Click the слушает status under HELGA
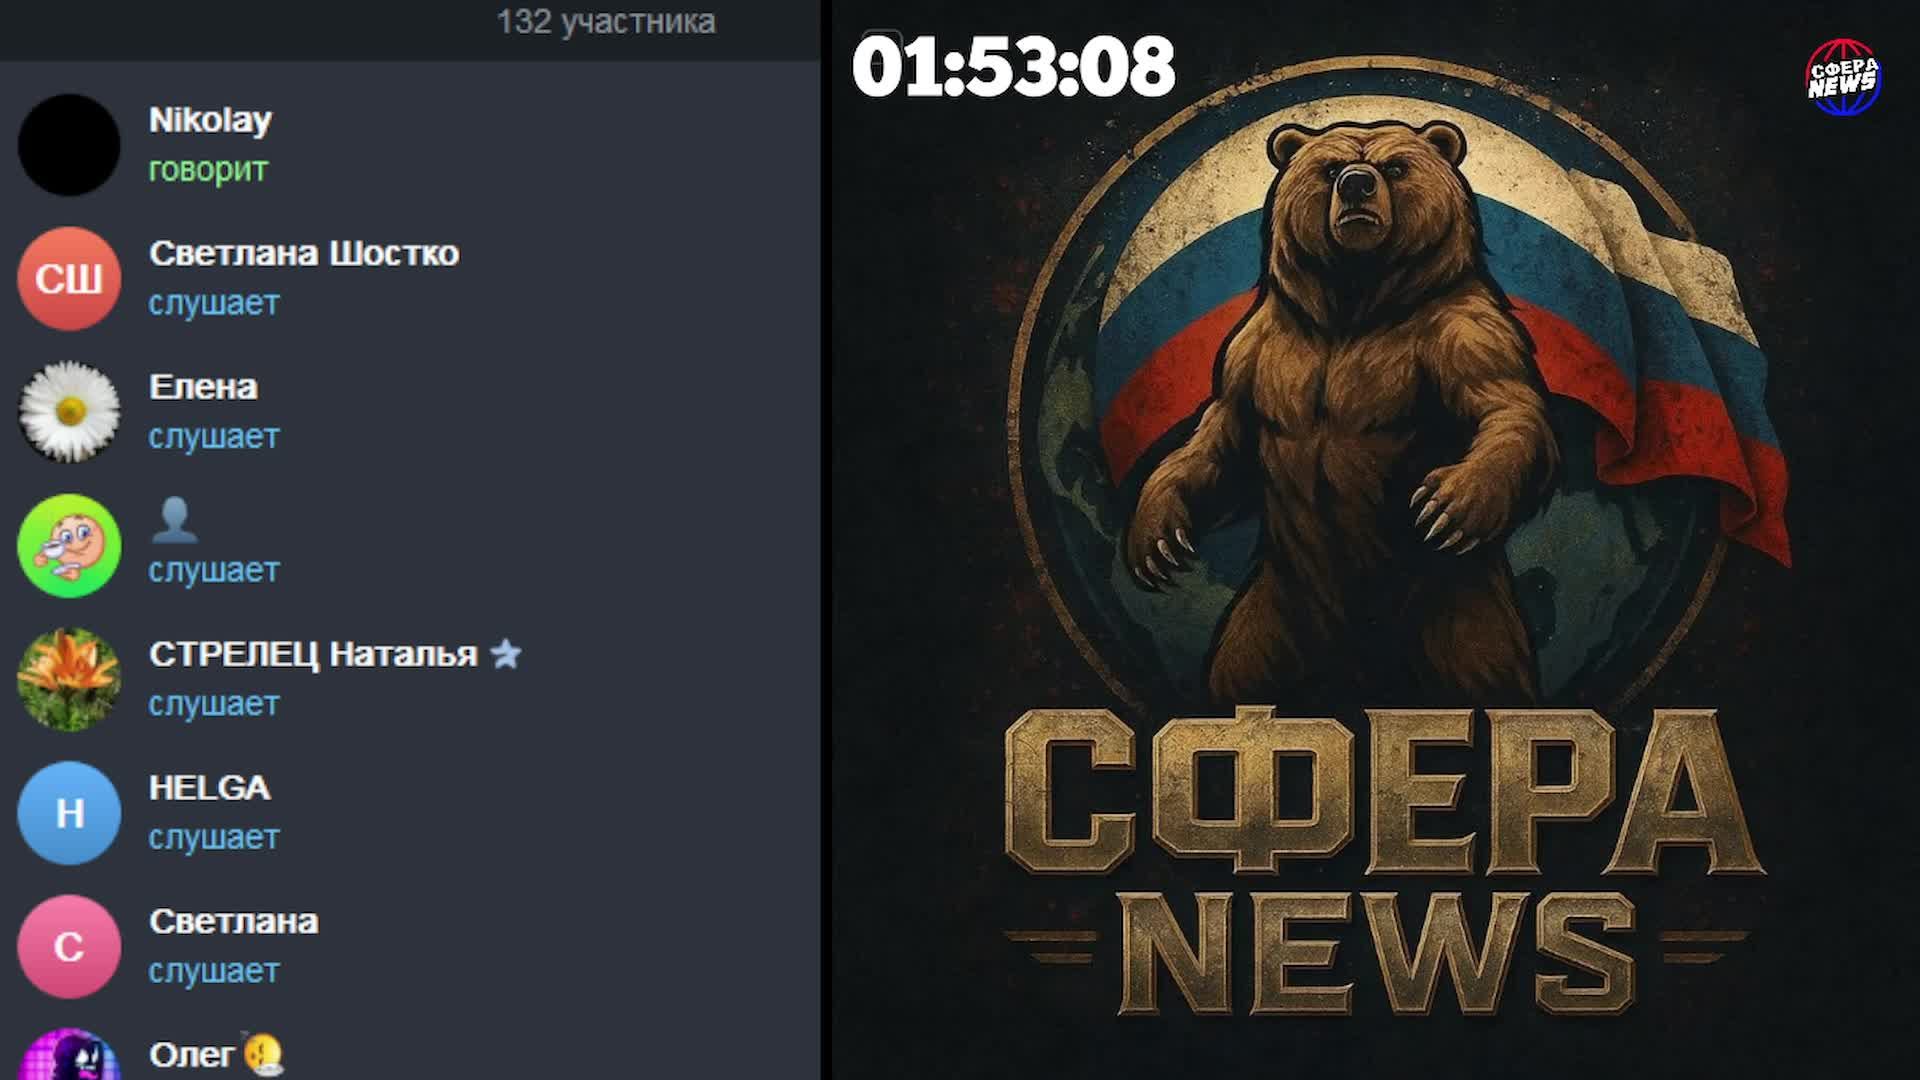This screenshot has height=1080, width=1920. click(214, 838)
